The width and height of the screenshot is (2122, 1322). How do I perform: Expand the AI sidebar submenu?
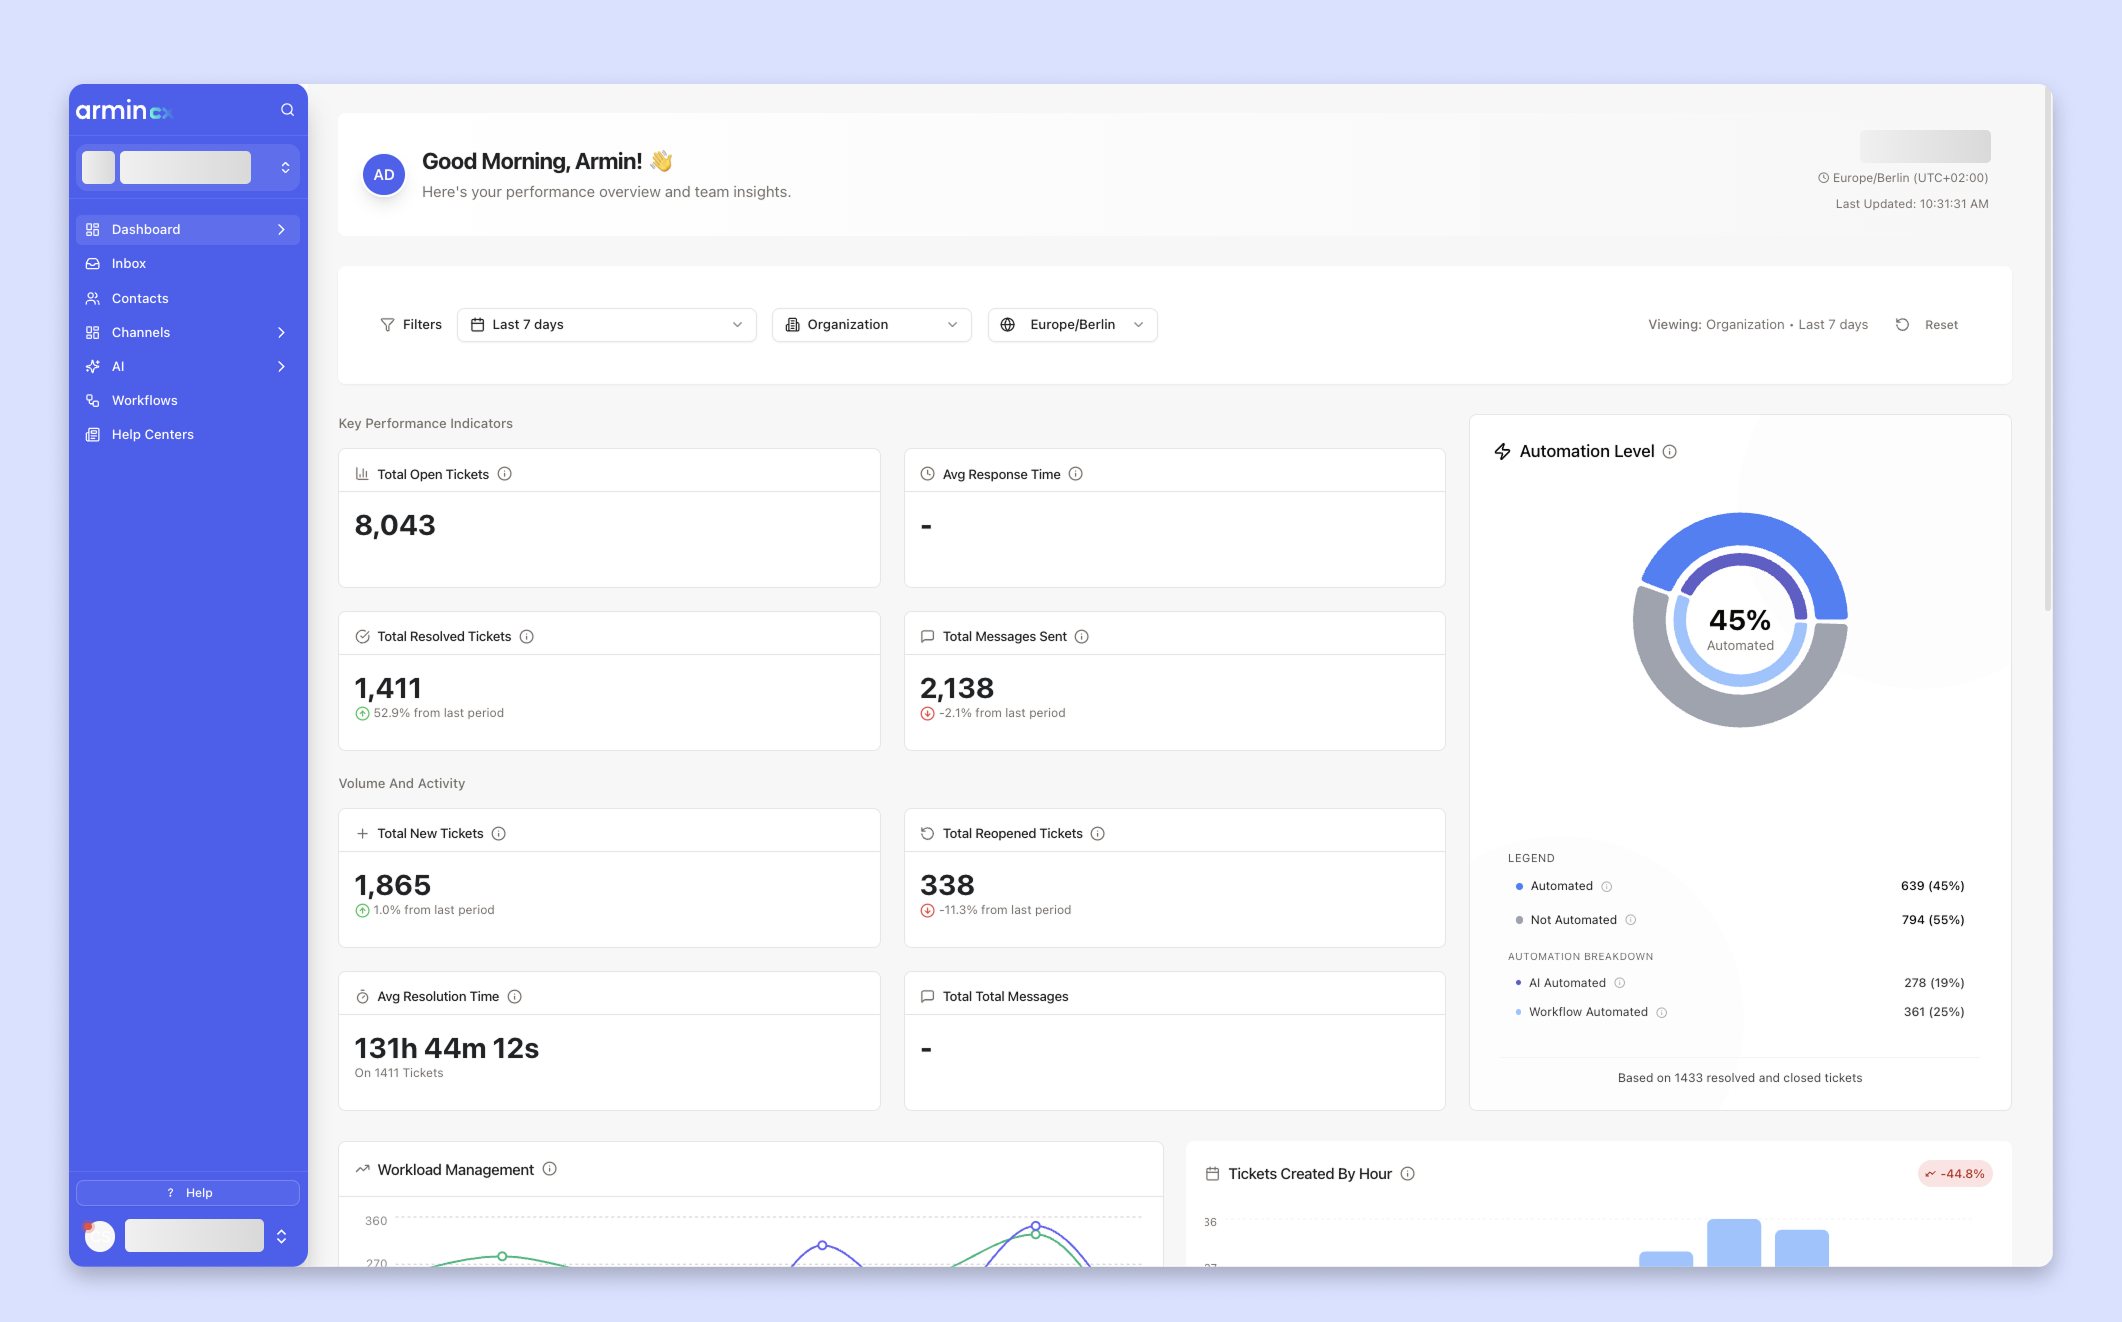coord(281,367)
